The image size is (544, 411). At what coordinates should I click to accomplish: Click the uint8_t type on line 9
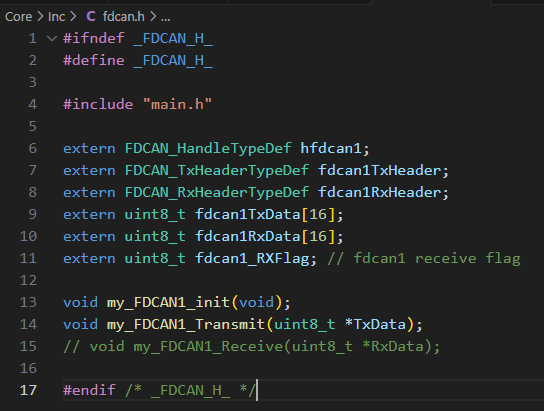pos(155,214)
